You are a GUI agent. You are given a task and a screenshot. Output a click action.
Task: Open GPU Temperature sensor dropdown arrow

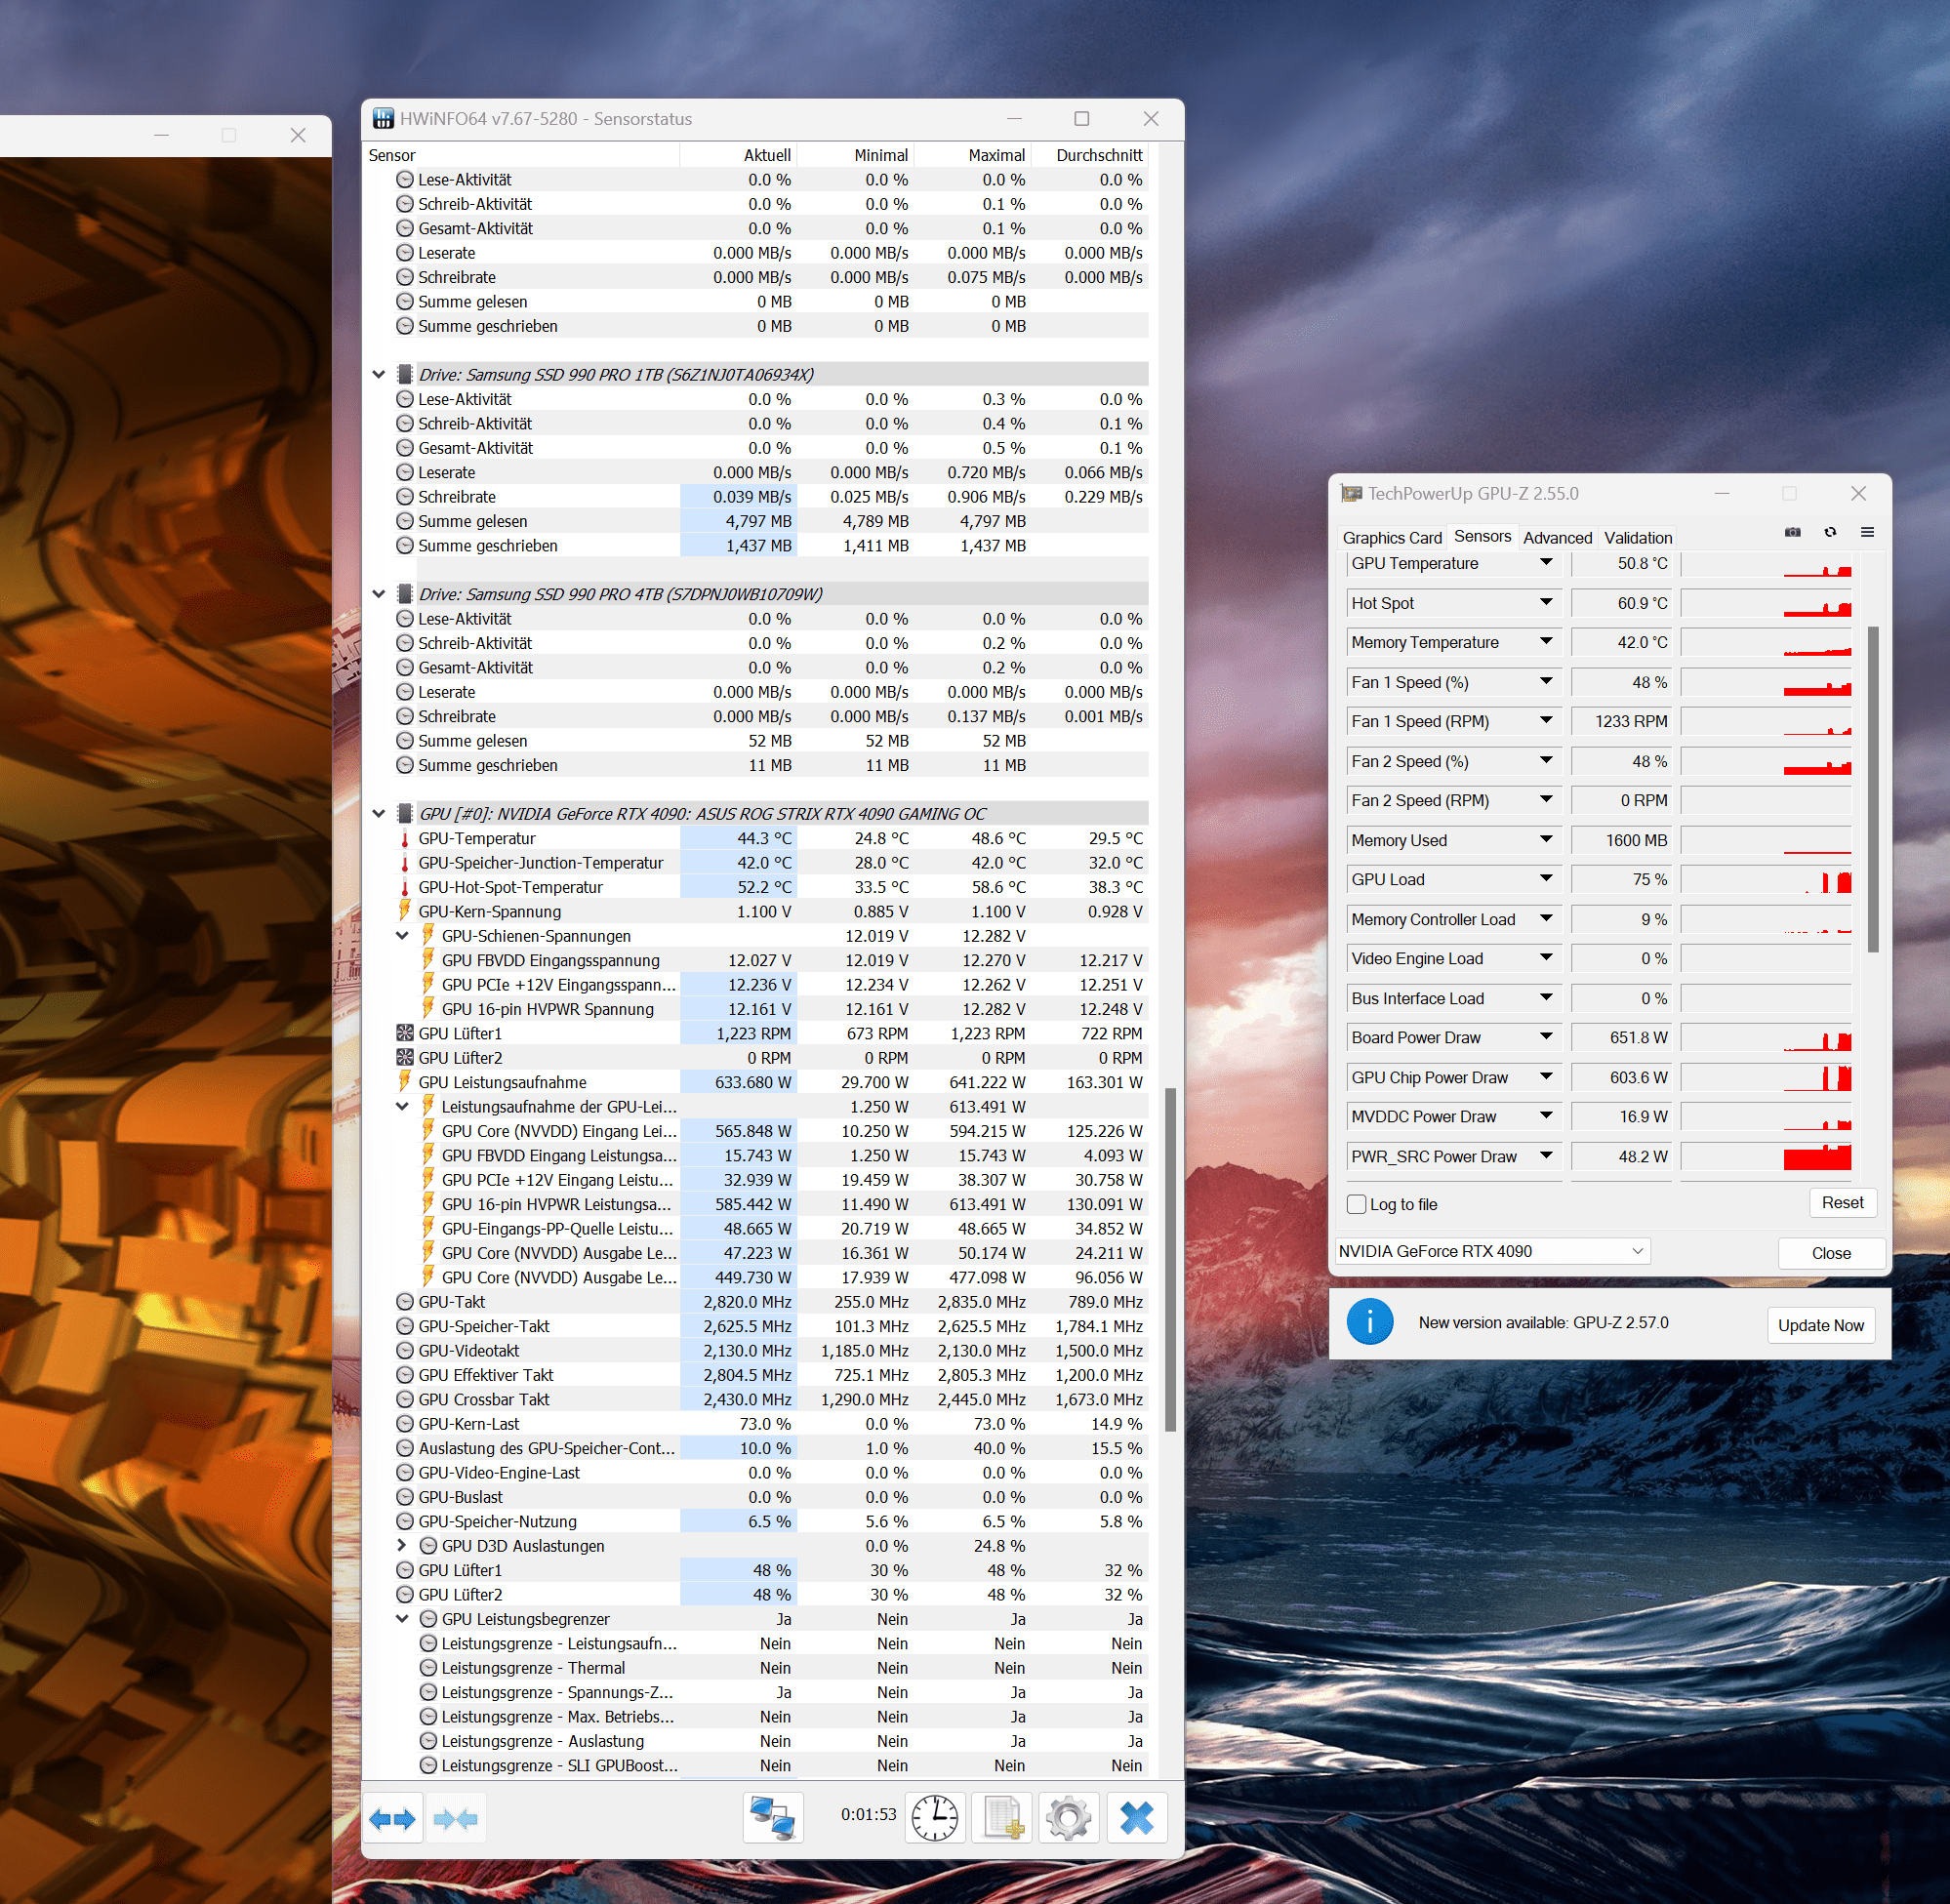1546,563
